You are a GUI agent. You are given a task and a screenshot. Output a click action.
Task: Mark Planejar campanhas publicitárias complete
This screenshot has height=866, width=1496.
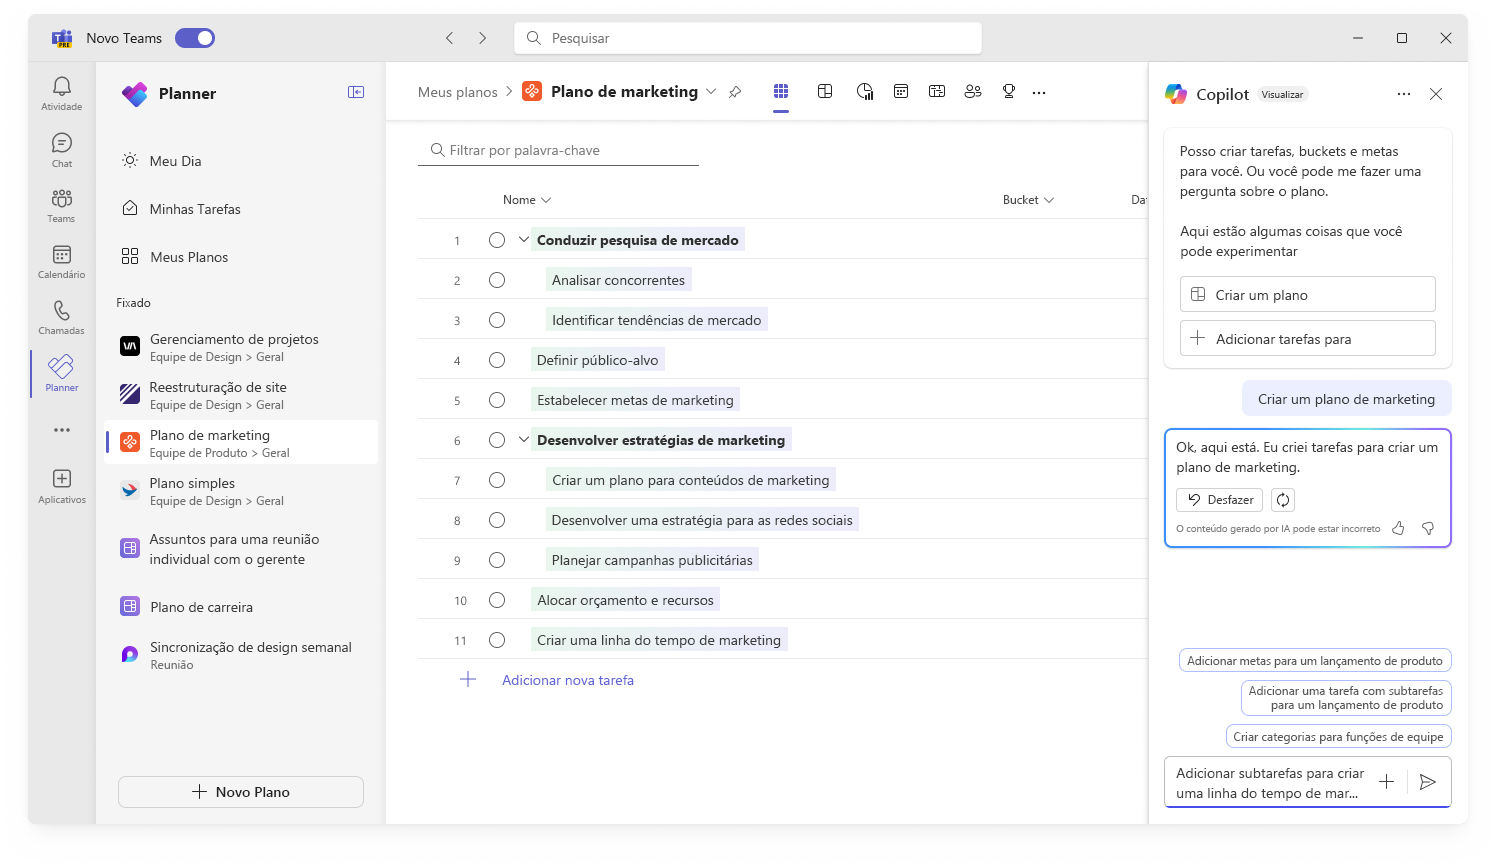tap(497, 560)
